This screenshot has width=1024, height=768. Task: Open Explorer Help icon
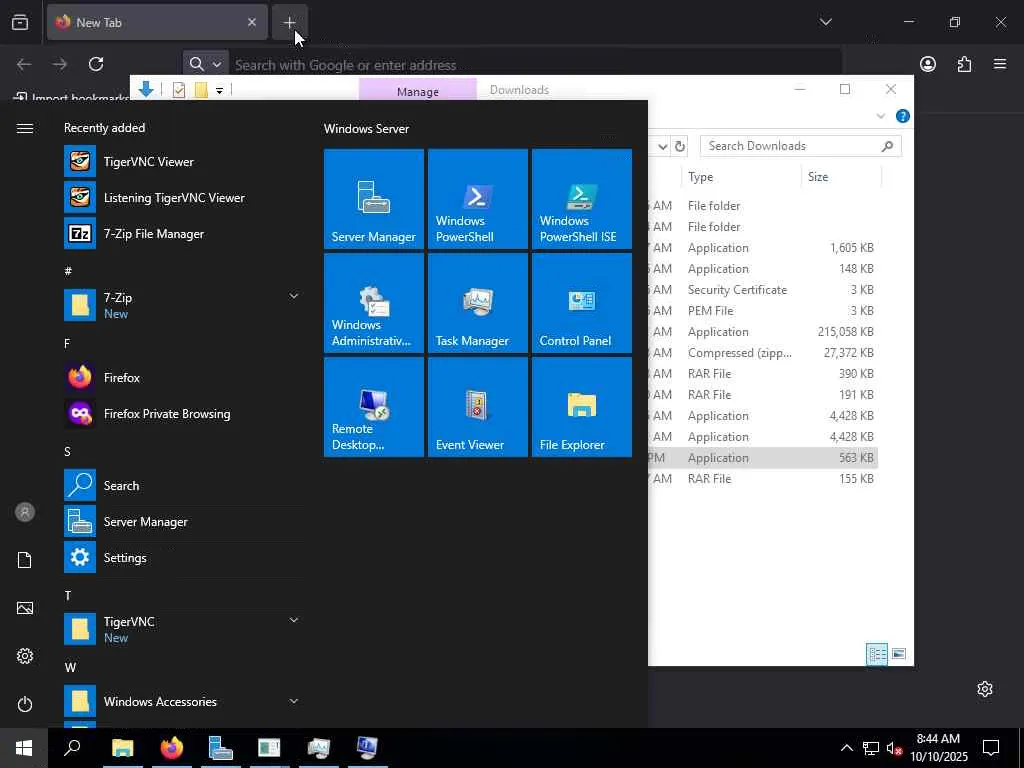pyautogui.click(x=903, y=116)
